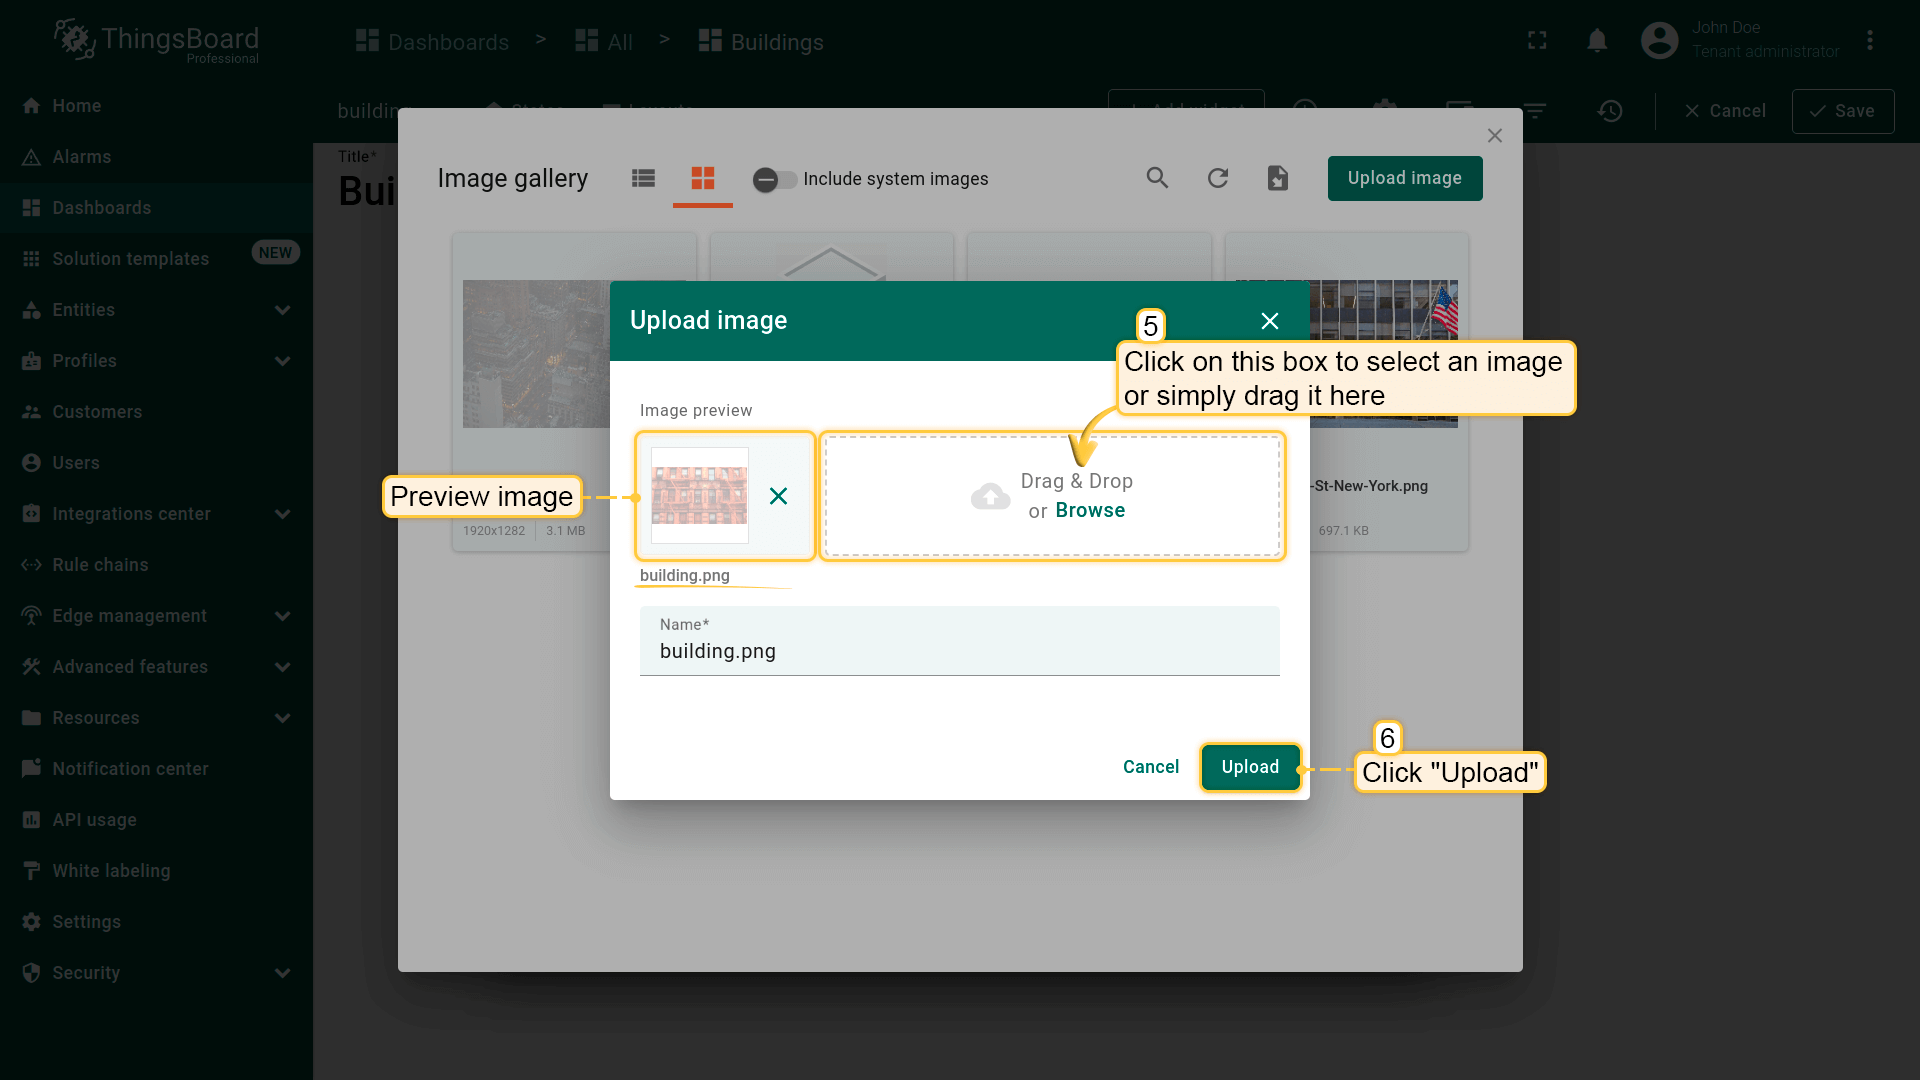Go to Alarms in the sidebar
Viewport: 1920px width, 1080px height.
[x=82, y=157]
